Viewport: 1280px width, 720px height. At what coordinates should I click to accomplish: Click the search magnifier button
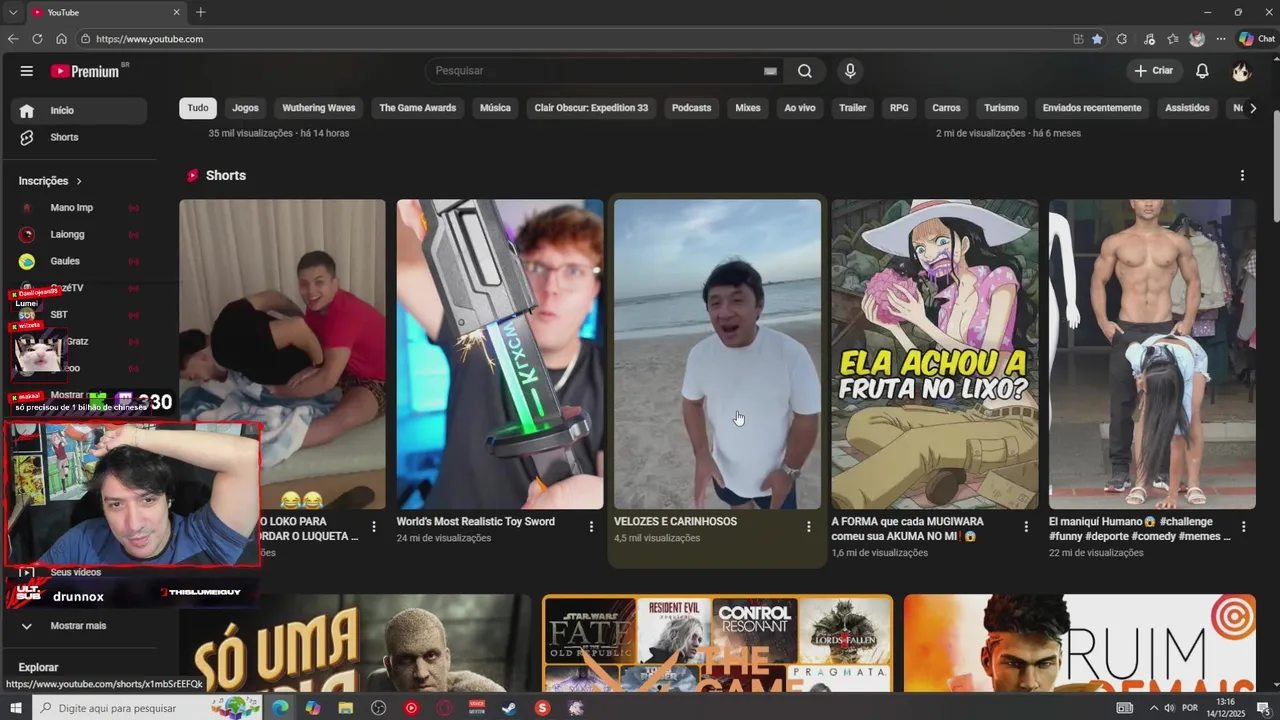coord(805,71)
